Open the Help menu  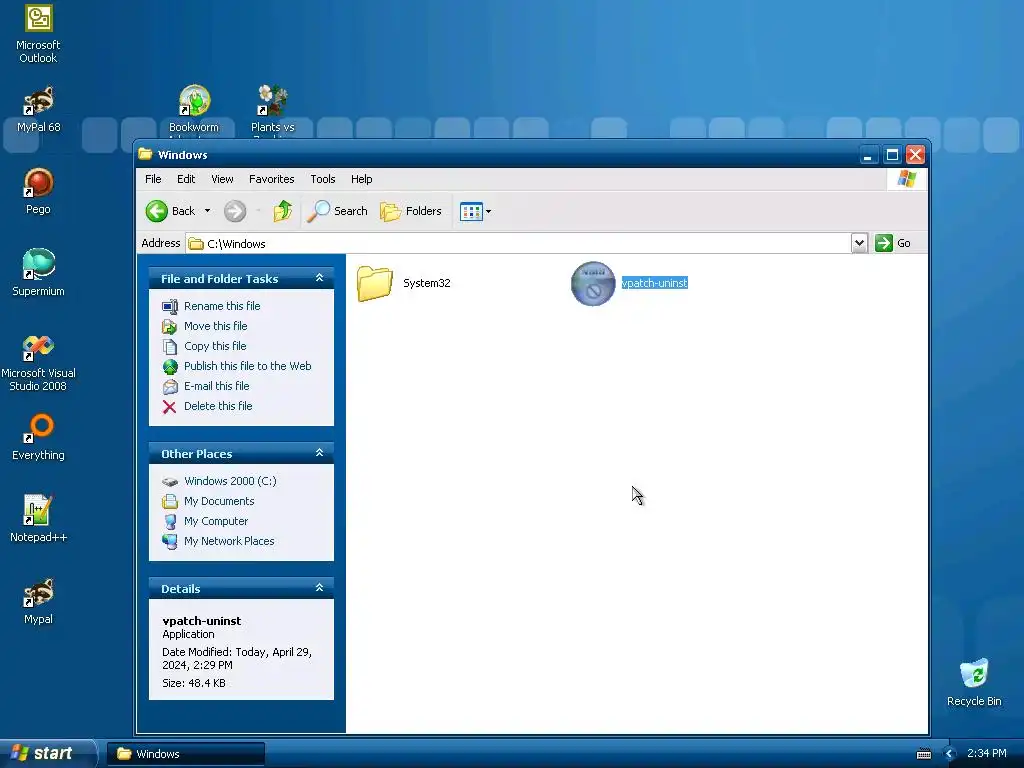pos(361,179)
